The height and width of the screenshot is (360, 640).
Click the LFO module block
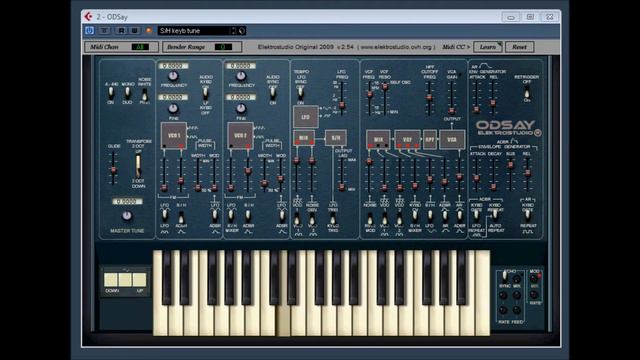pos(305,117)
